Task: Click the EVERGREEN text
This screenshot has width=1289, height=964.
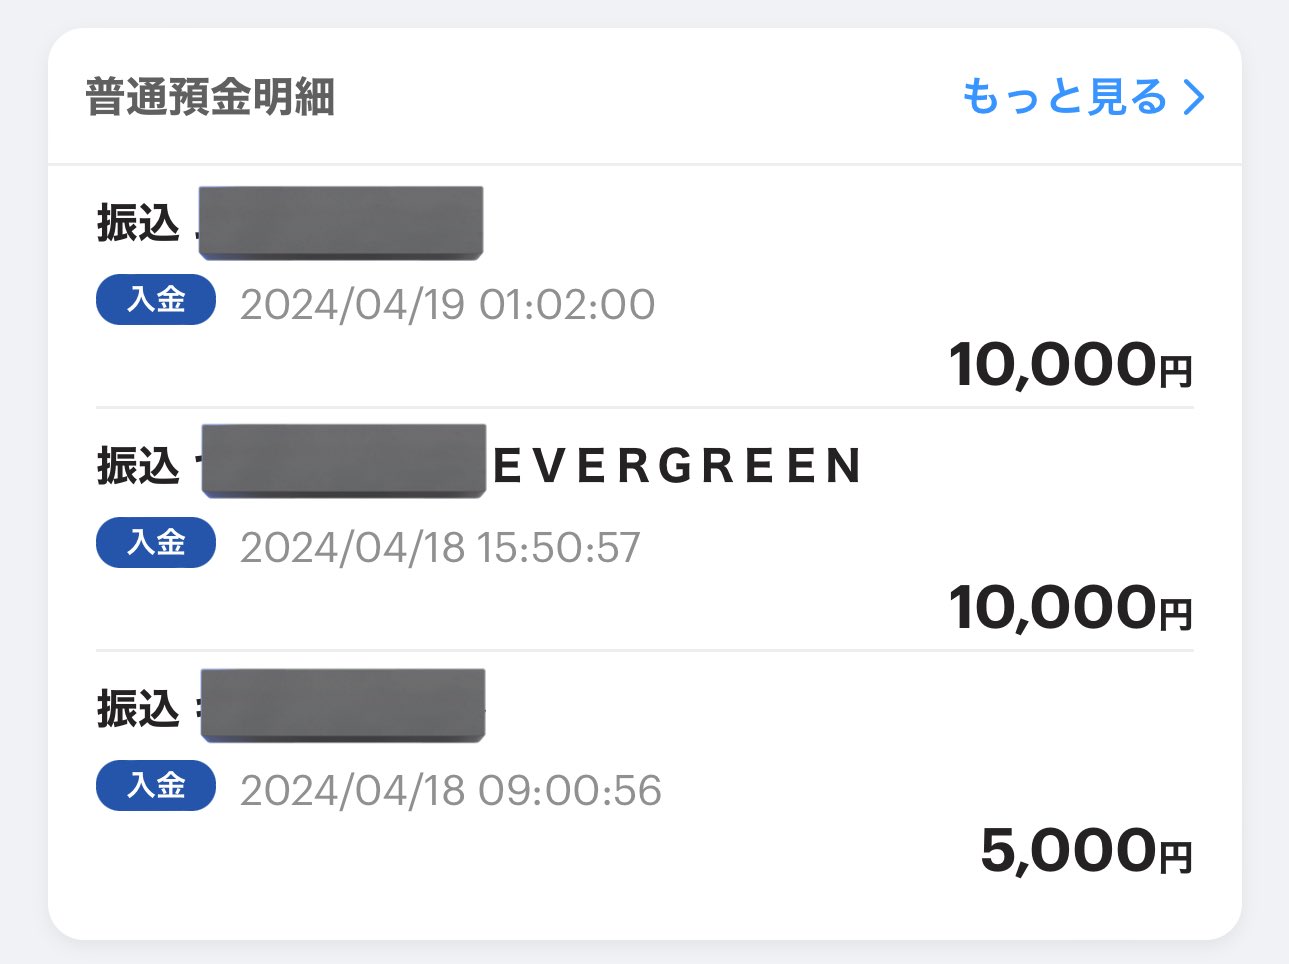Action: pos(678,466)
